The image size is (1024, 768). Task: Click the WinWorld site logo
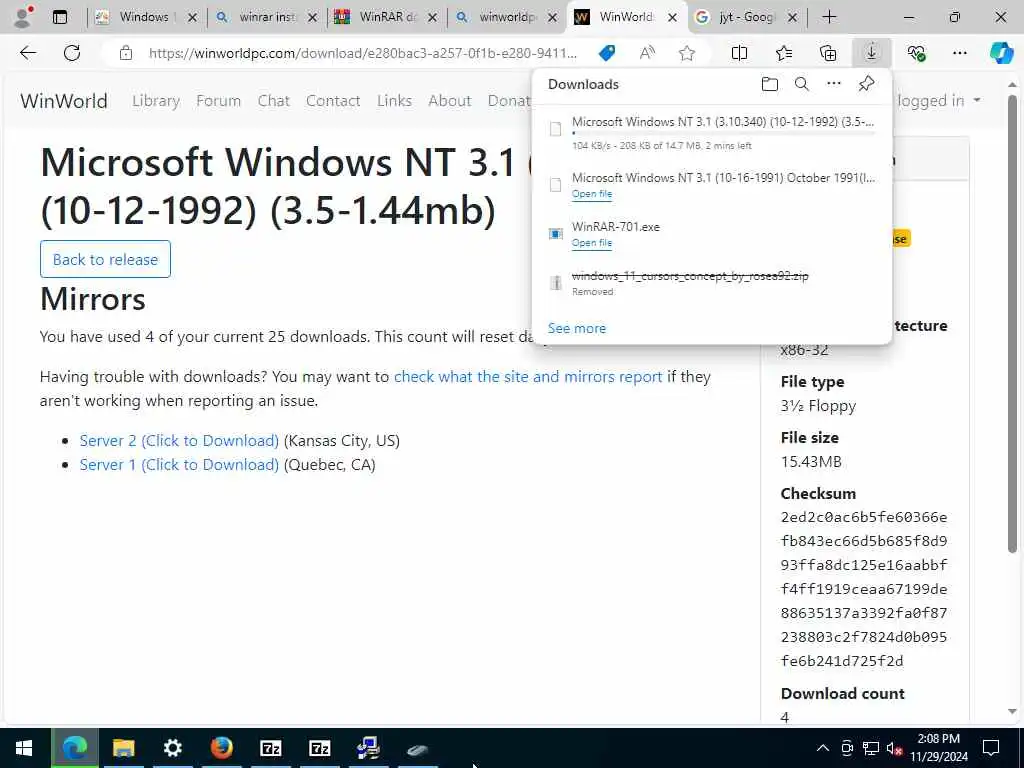[x=64, y=101]
